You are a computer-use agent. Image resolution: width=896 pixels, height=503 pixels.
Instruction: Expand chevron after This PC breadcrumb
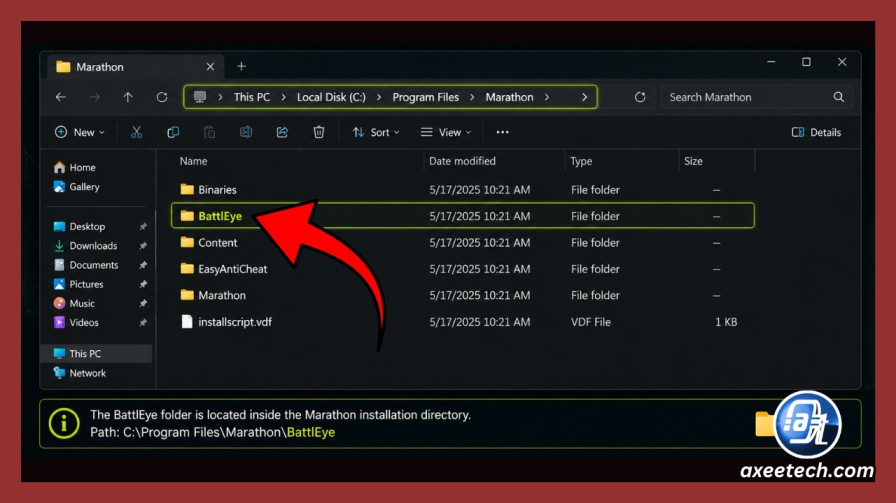283,97
